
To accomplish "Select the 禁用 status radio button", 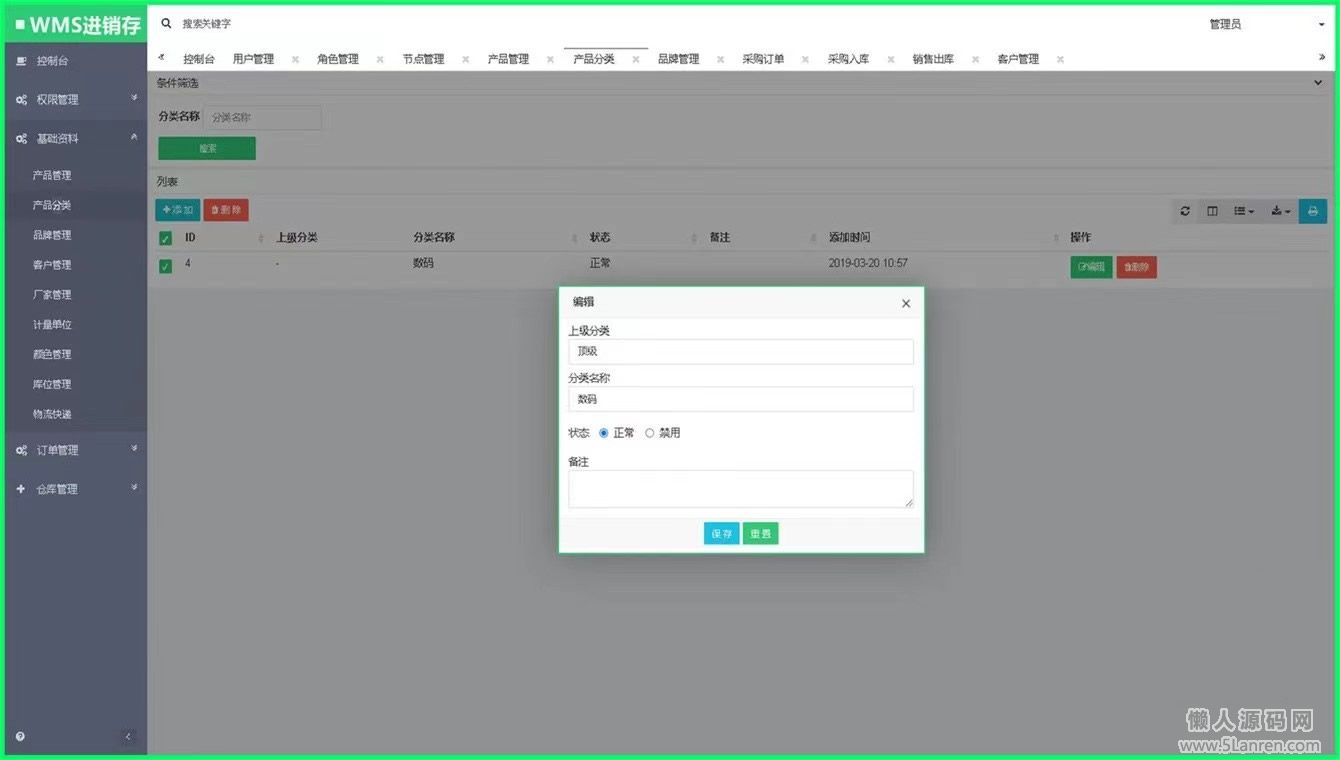I will [x=650, y=433].
